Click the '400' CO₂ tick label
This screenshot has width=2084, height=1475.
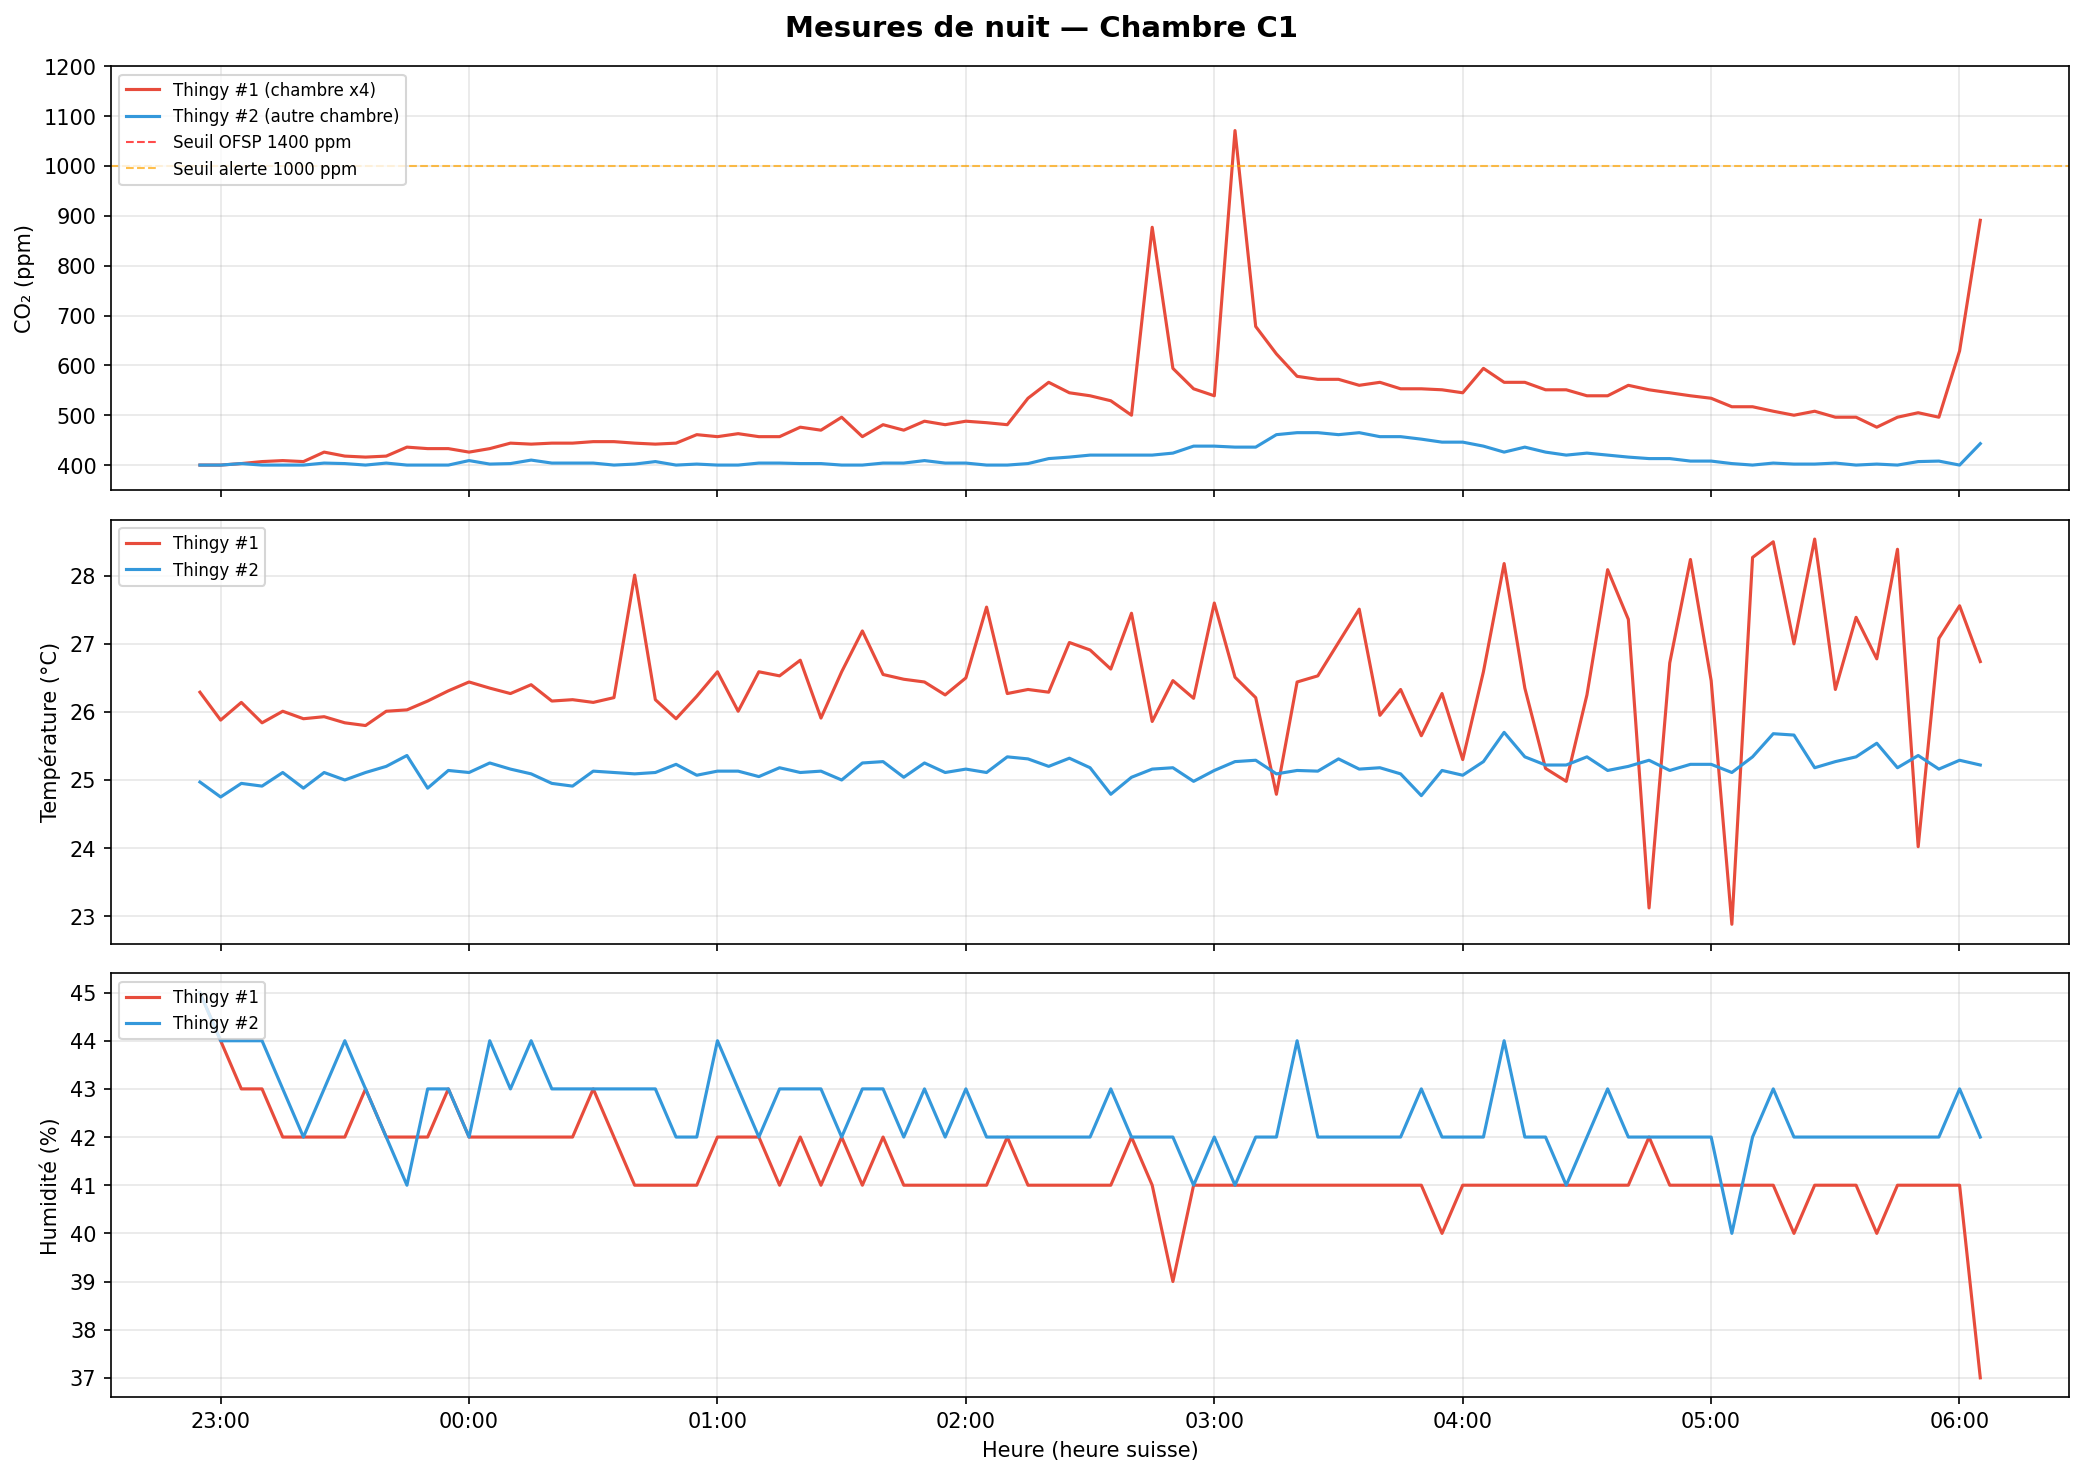point(77,466)
